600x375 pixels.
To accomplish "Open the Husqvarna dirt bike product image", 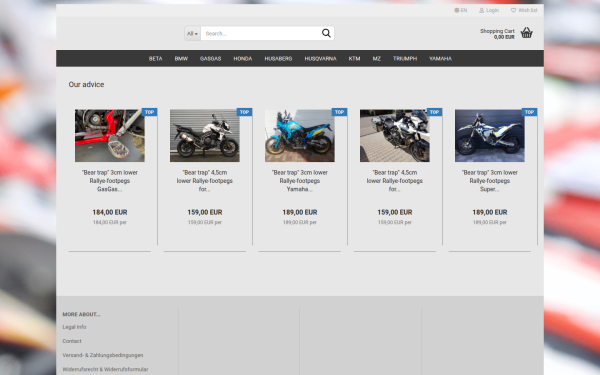I will pyautogui.click(x=489, y=135).
